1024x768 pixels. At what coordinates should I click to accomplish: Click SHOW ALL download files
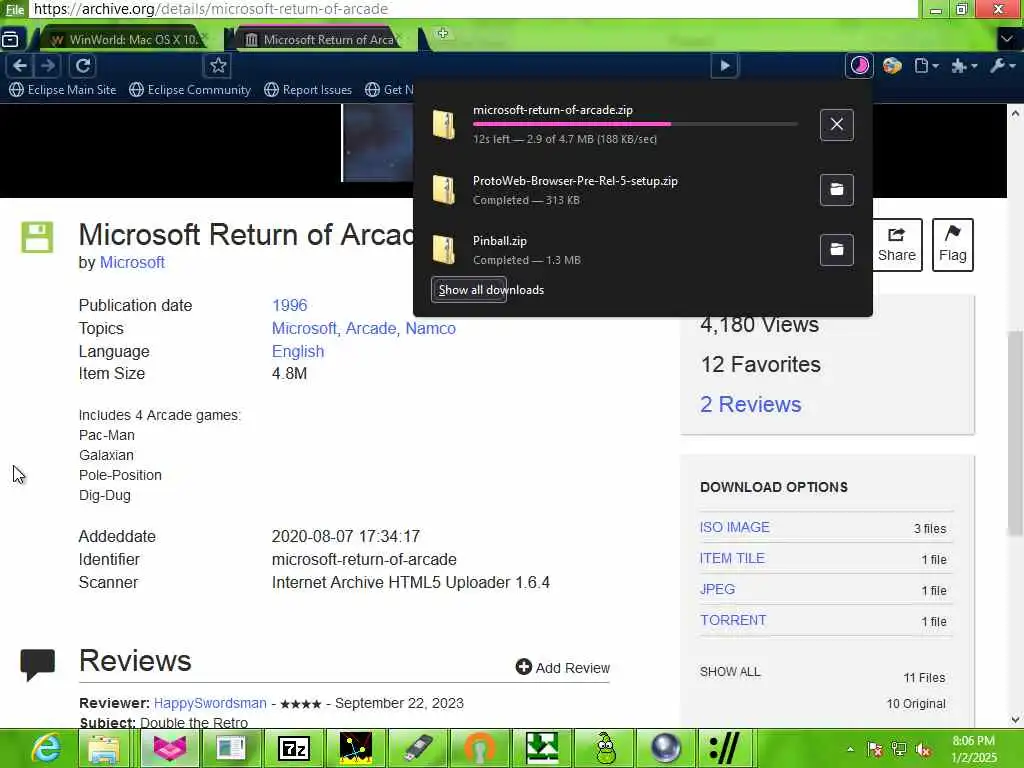point(730,672)
